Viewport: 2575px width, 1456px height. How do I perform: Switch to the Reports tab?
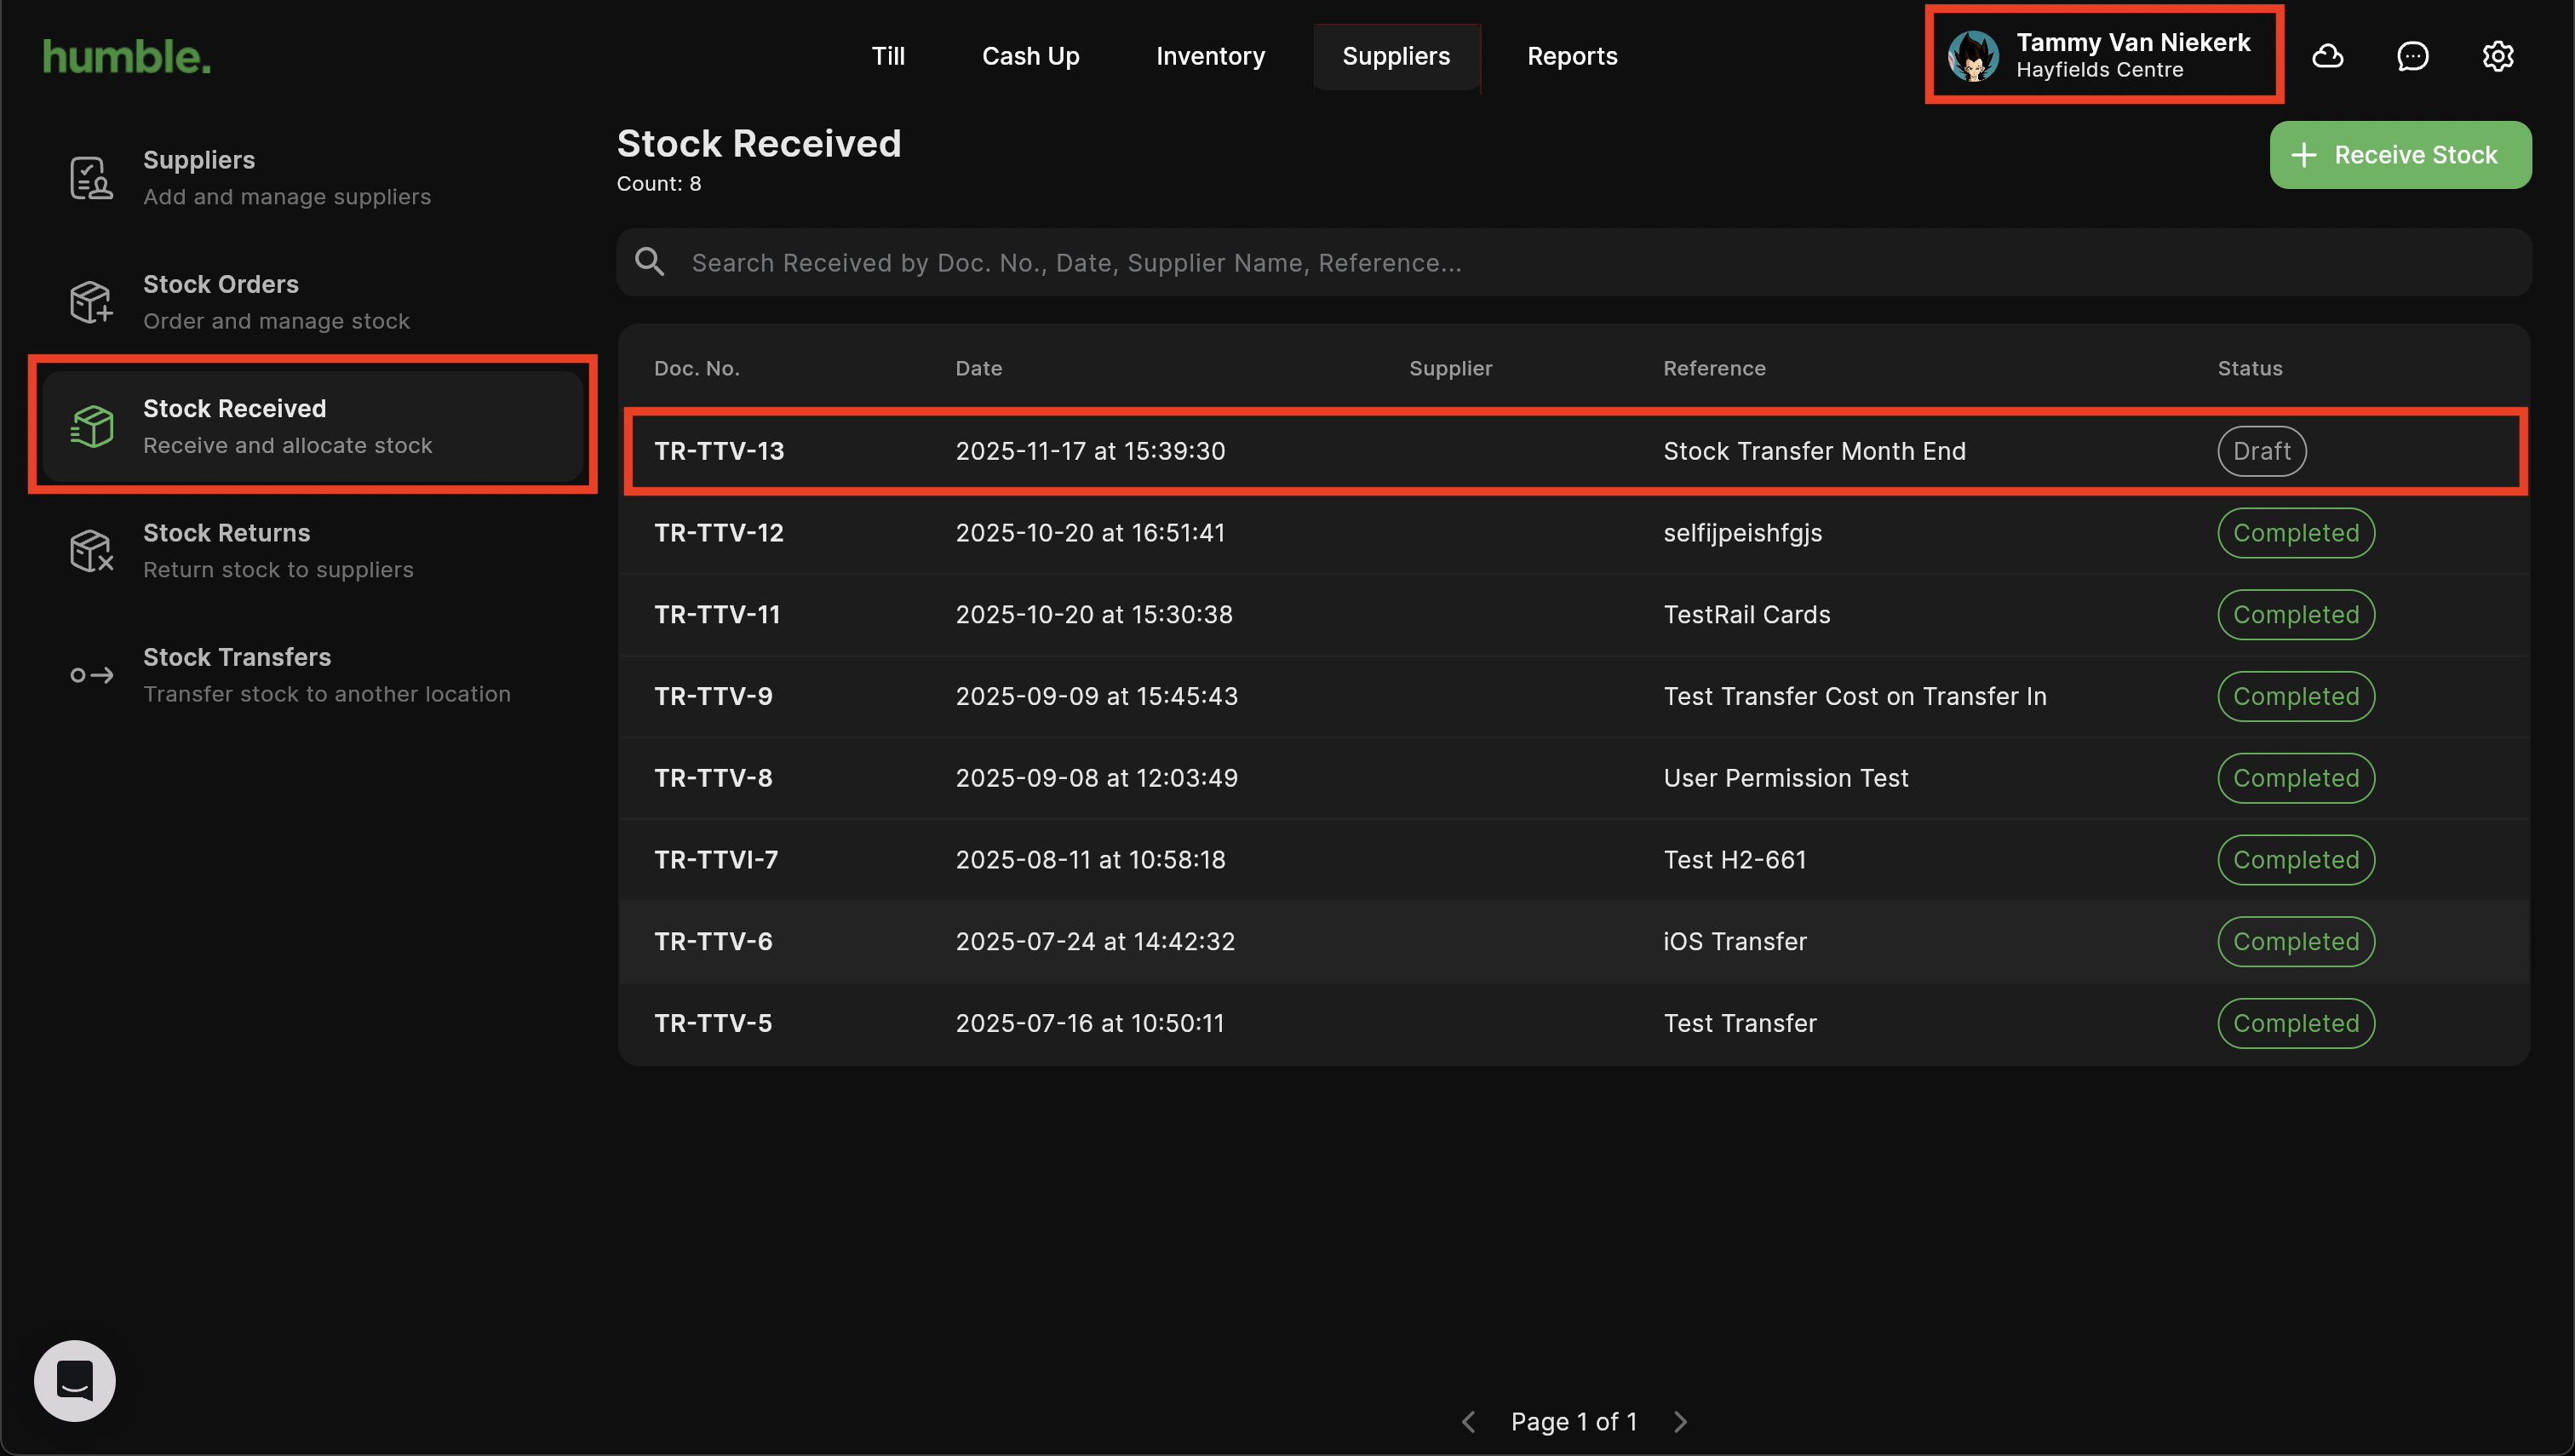[1572, 56]
